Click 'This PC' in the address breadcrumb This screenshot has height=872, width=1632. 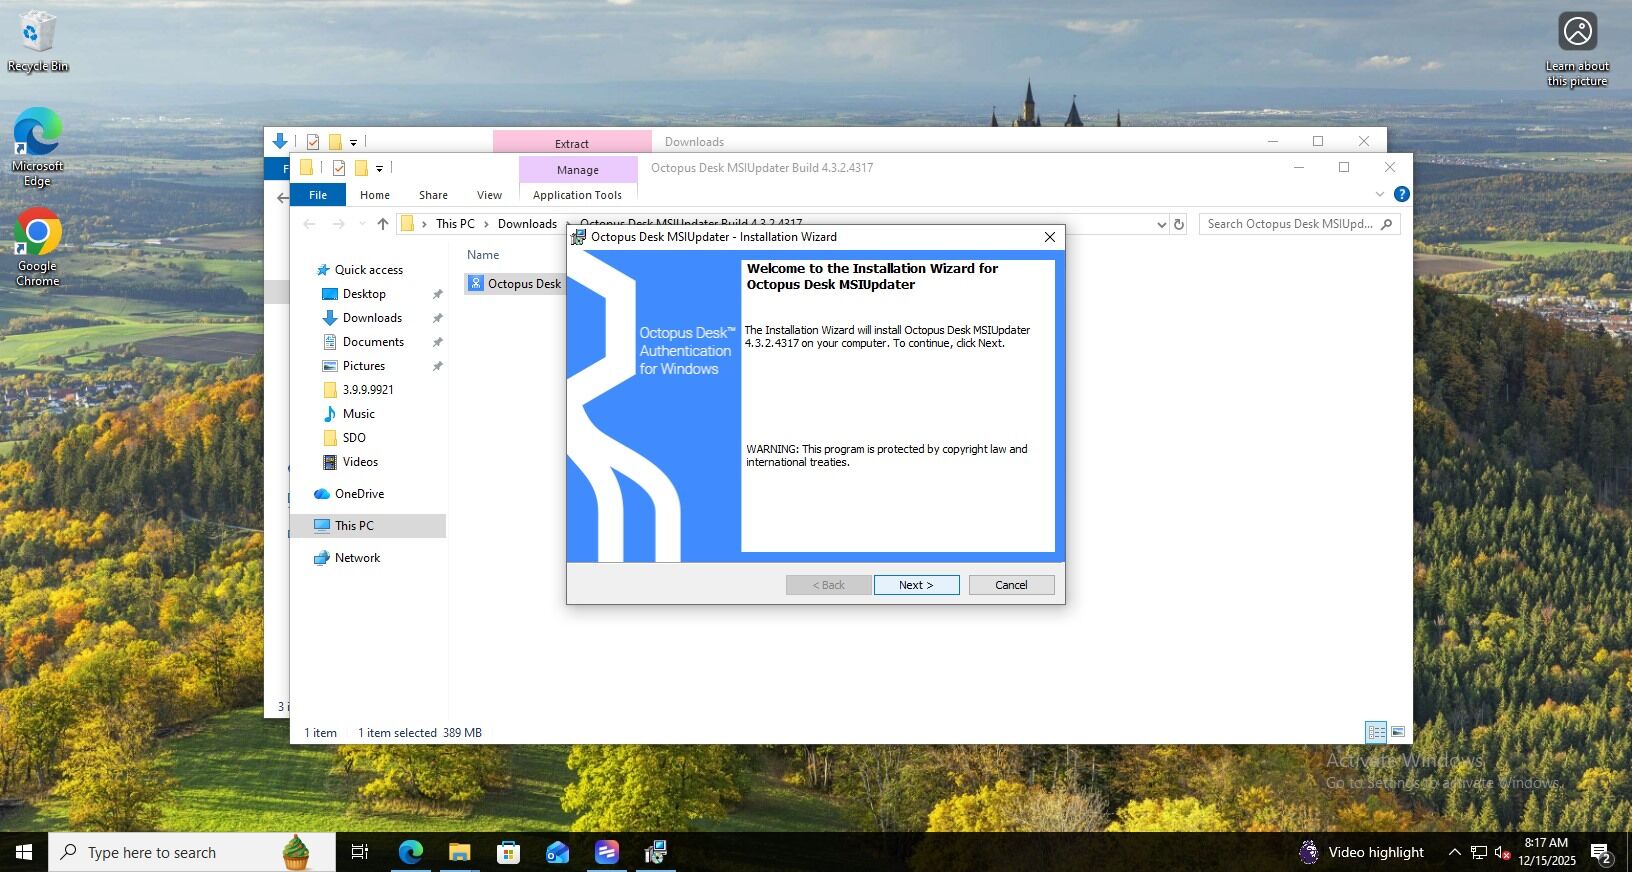coord(455,224)
